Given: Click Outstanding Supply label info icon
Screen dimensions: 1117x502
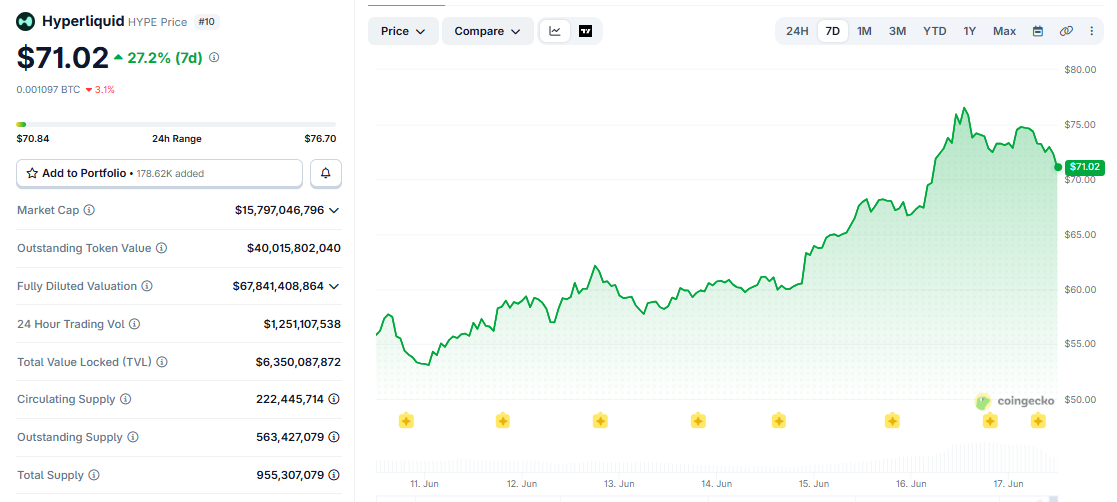Looking at the screenshot, I should click(133, 437).
